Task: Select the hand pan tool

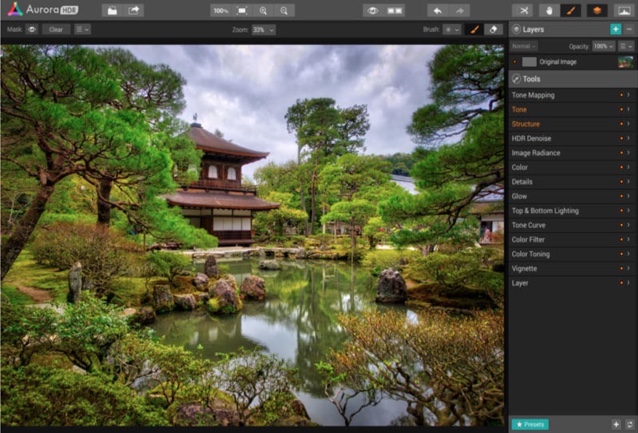Action: tap(549, 11)
